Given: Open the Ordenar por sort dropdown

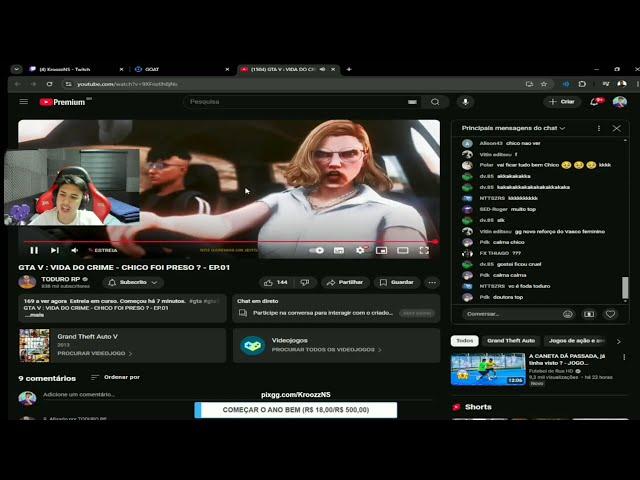Looking at the screenshot, I should 116,378.
